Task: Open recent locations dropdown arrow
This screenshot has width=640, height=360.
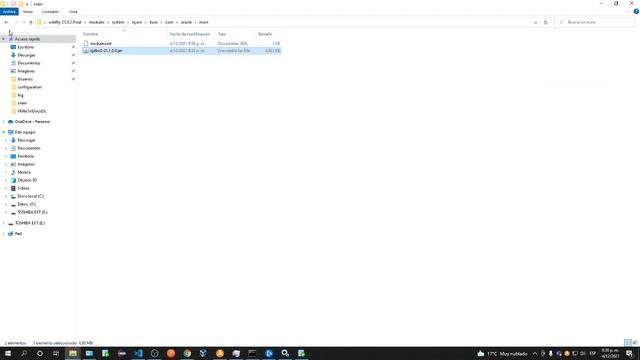Action: coord(24,22)
